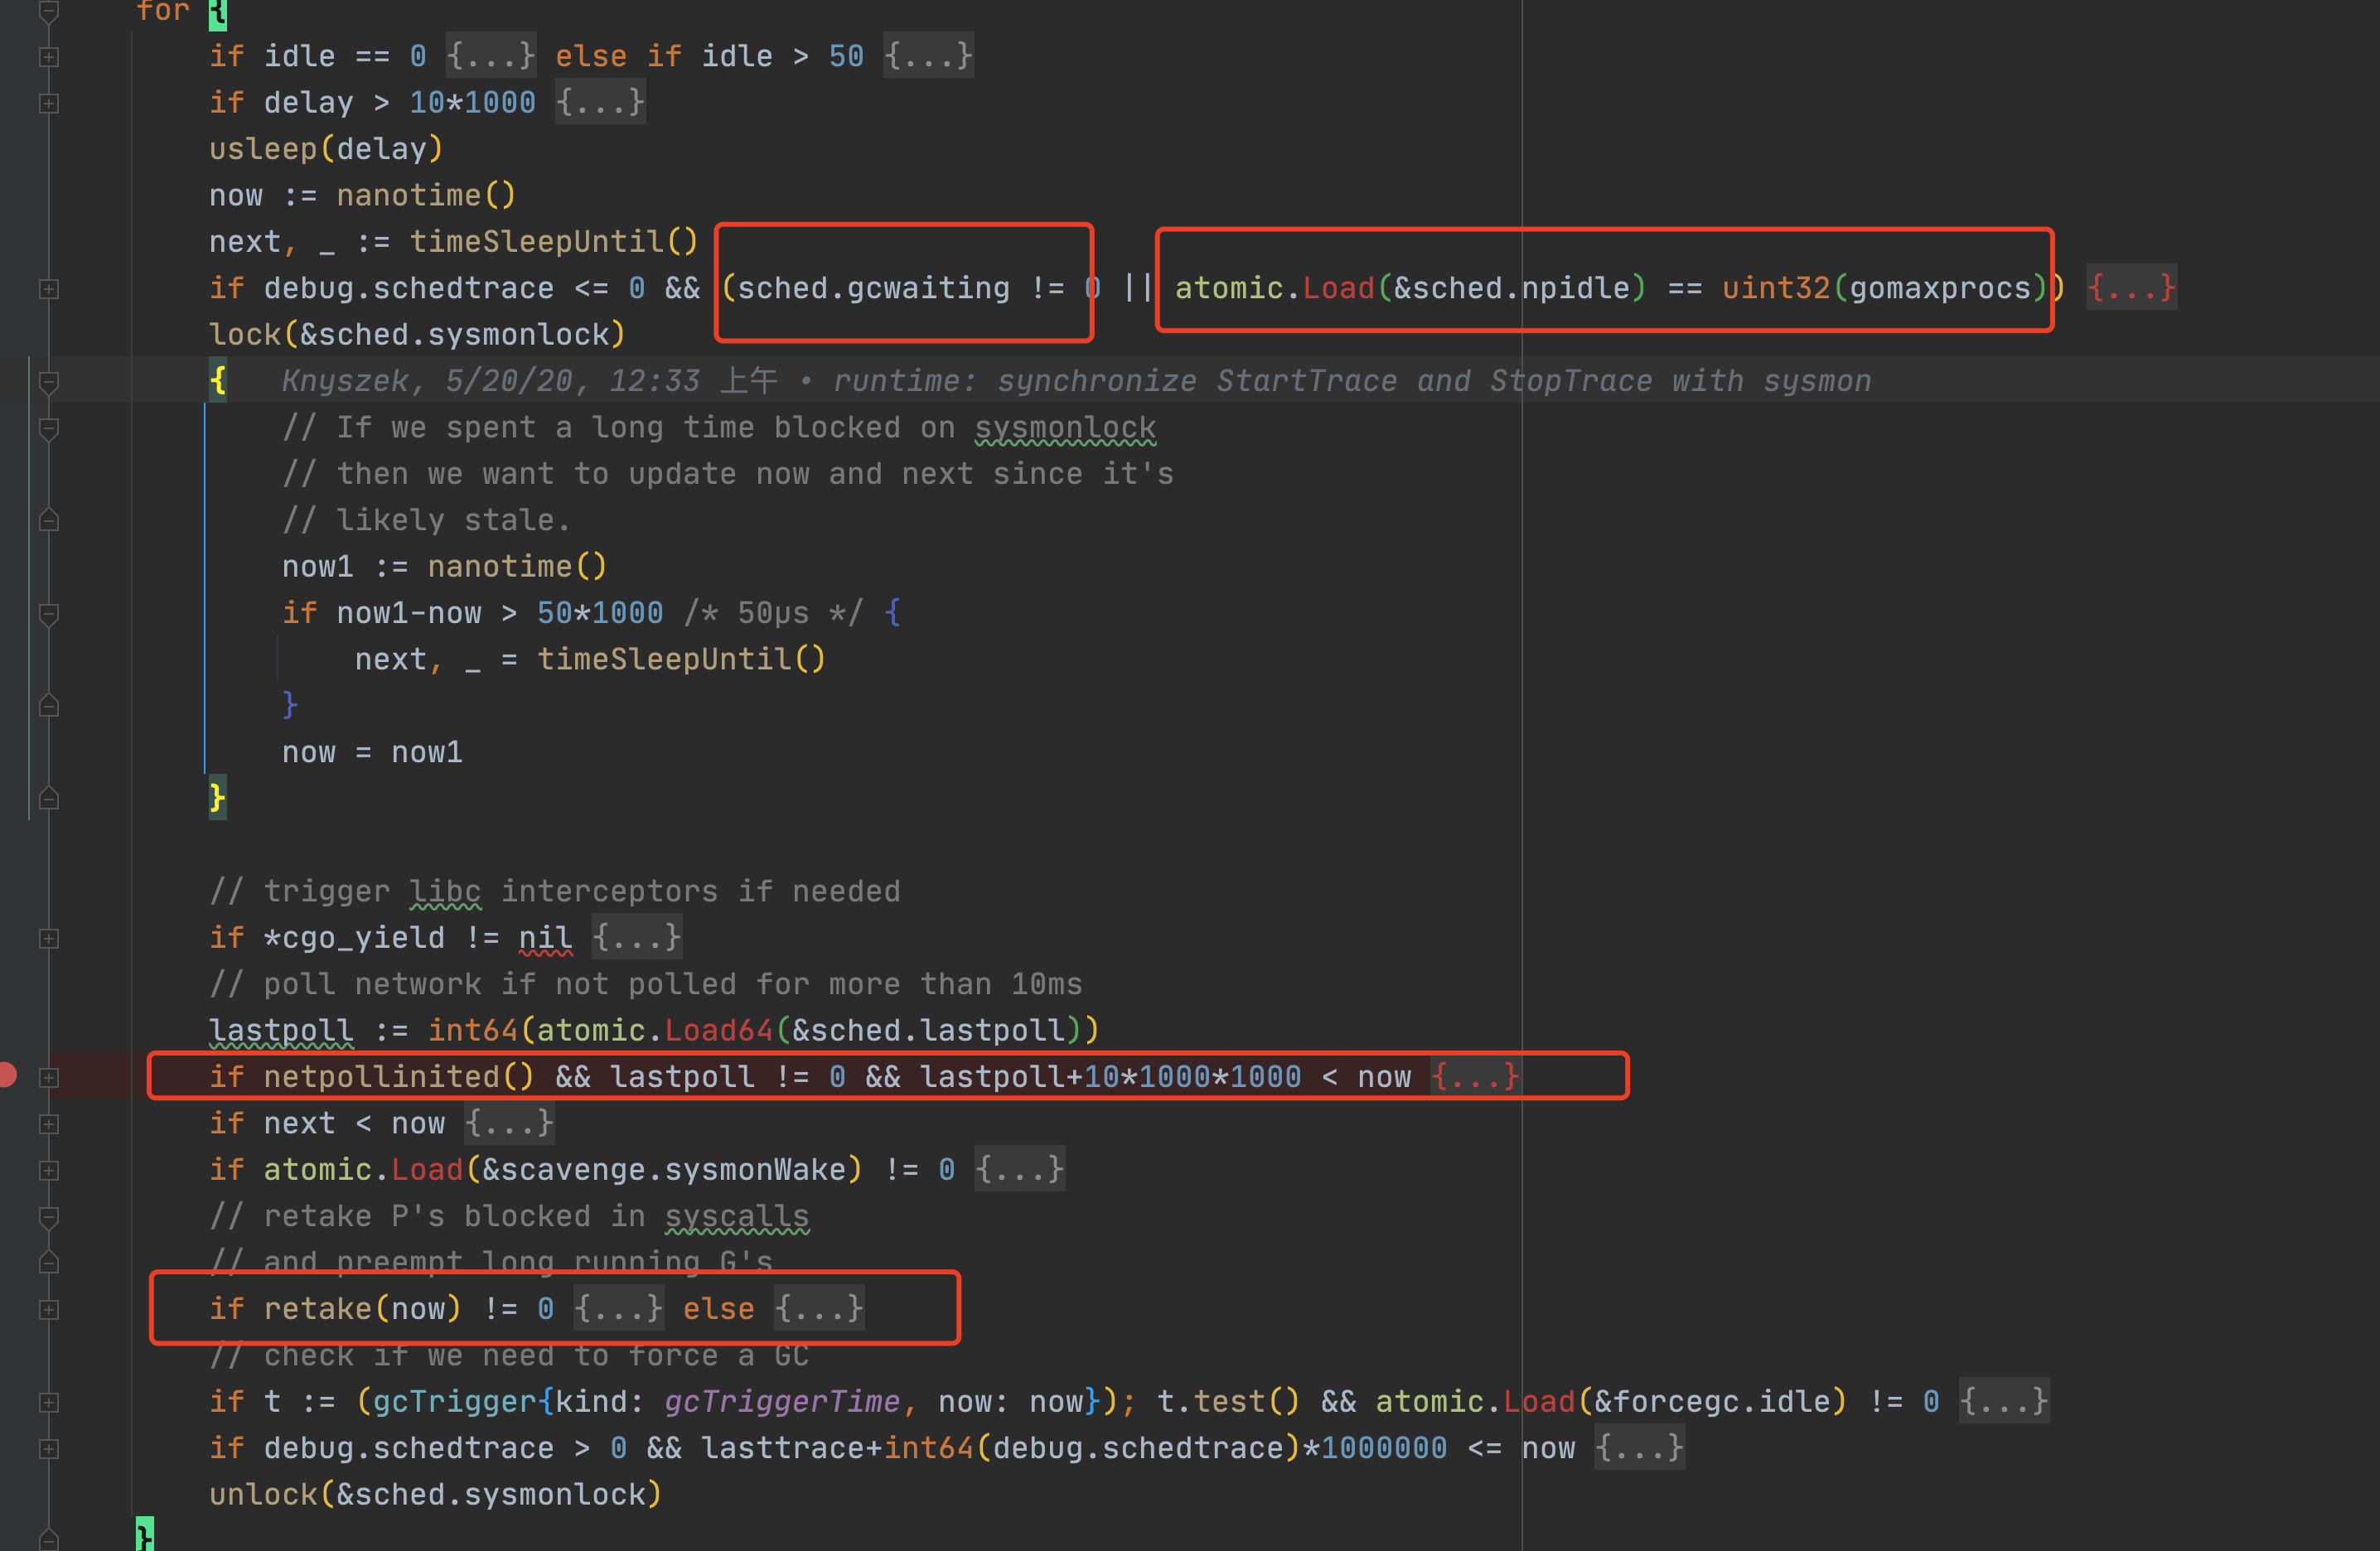This screenshot has width=2380, height=1551.
Task: Expand fold icon beside 'if idle == 0'
Action: (48, 57)
